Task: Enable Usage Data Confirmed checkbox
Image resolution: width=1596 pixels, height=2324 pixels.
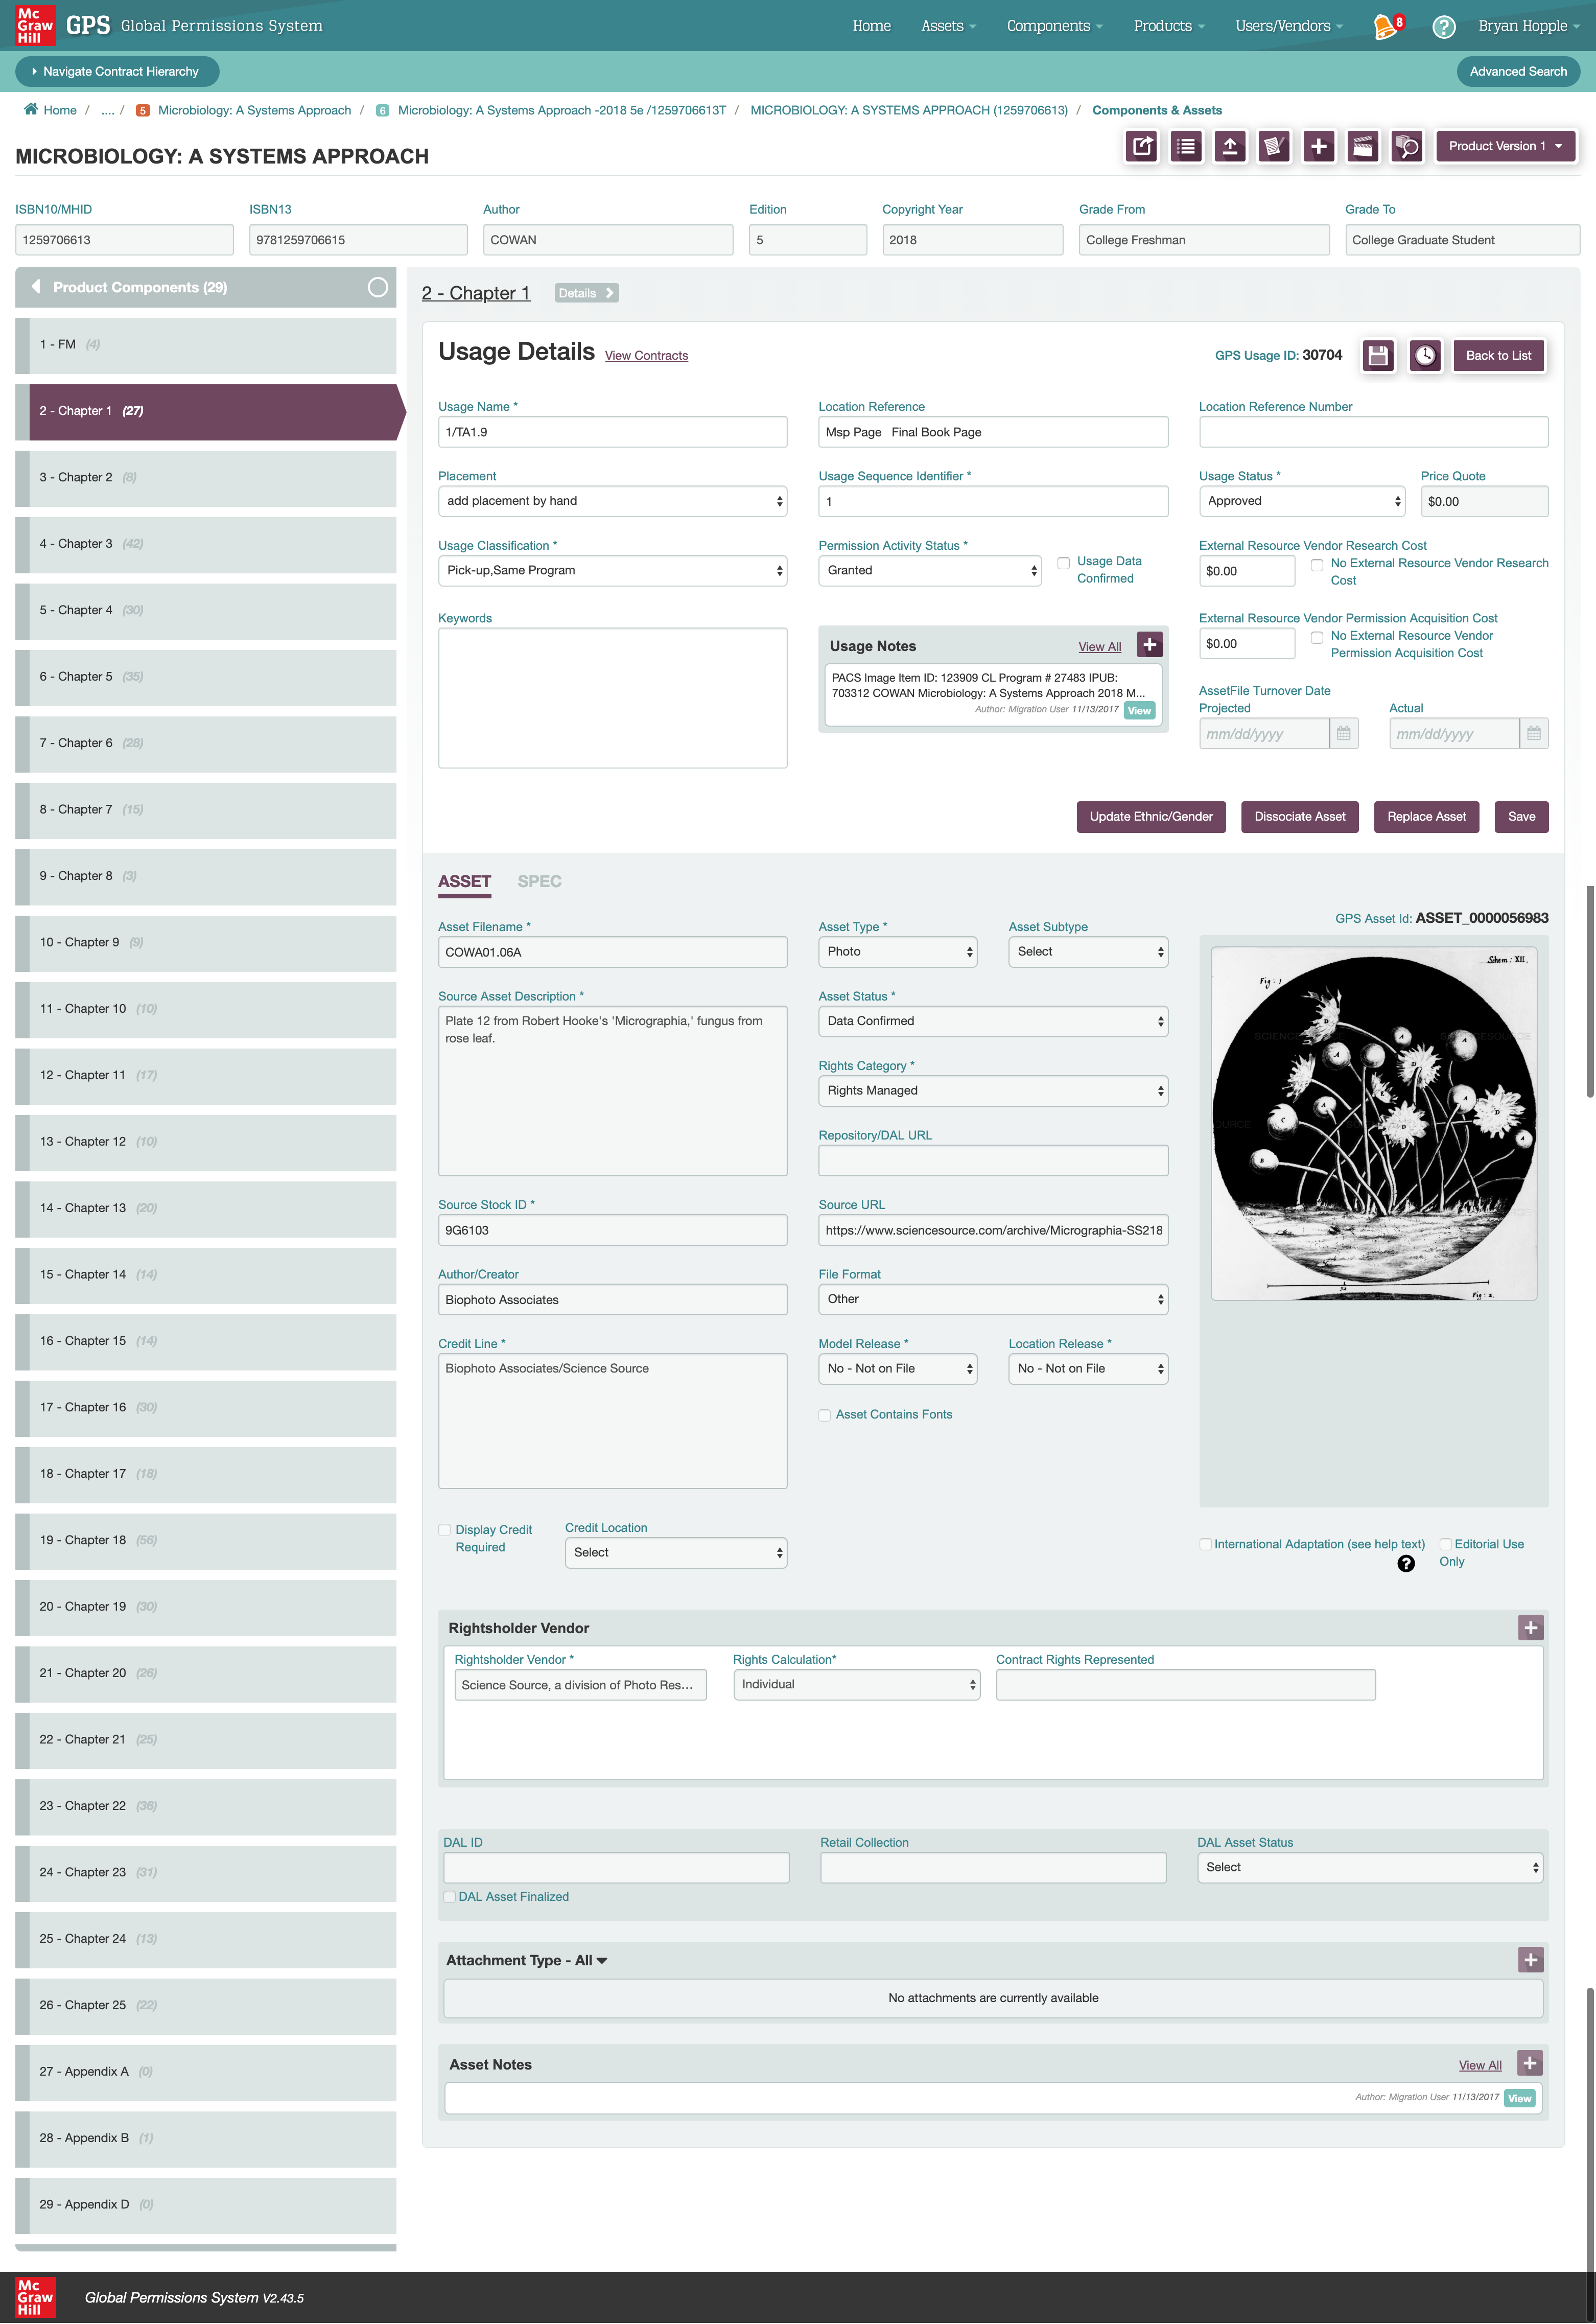Action: pyautogui.click(x=1064, y=563)
